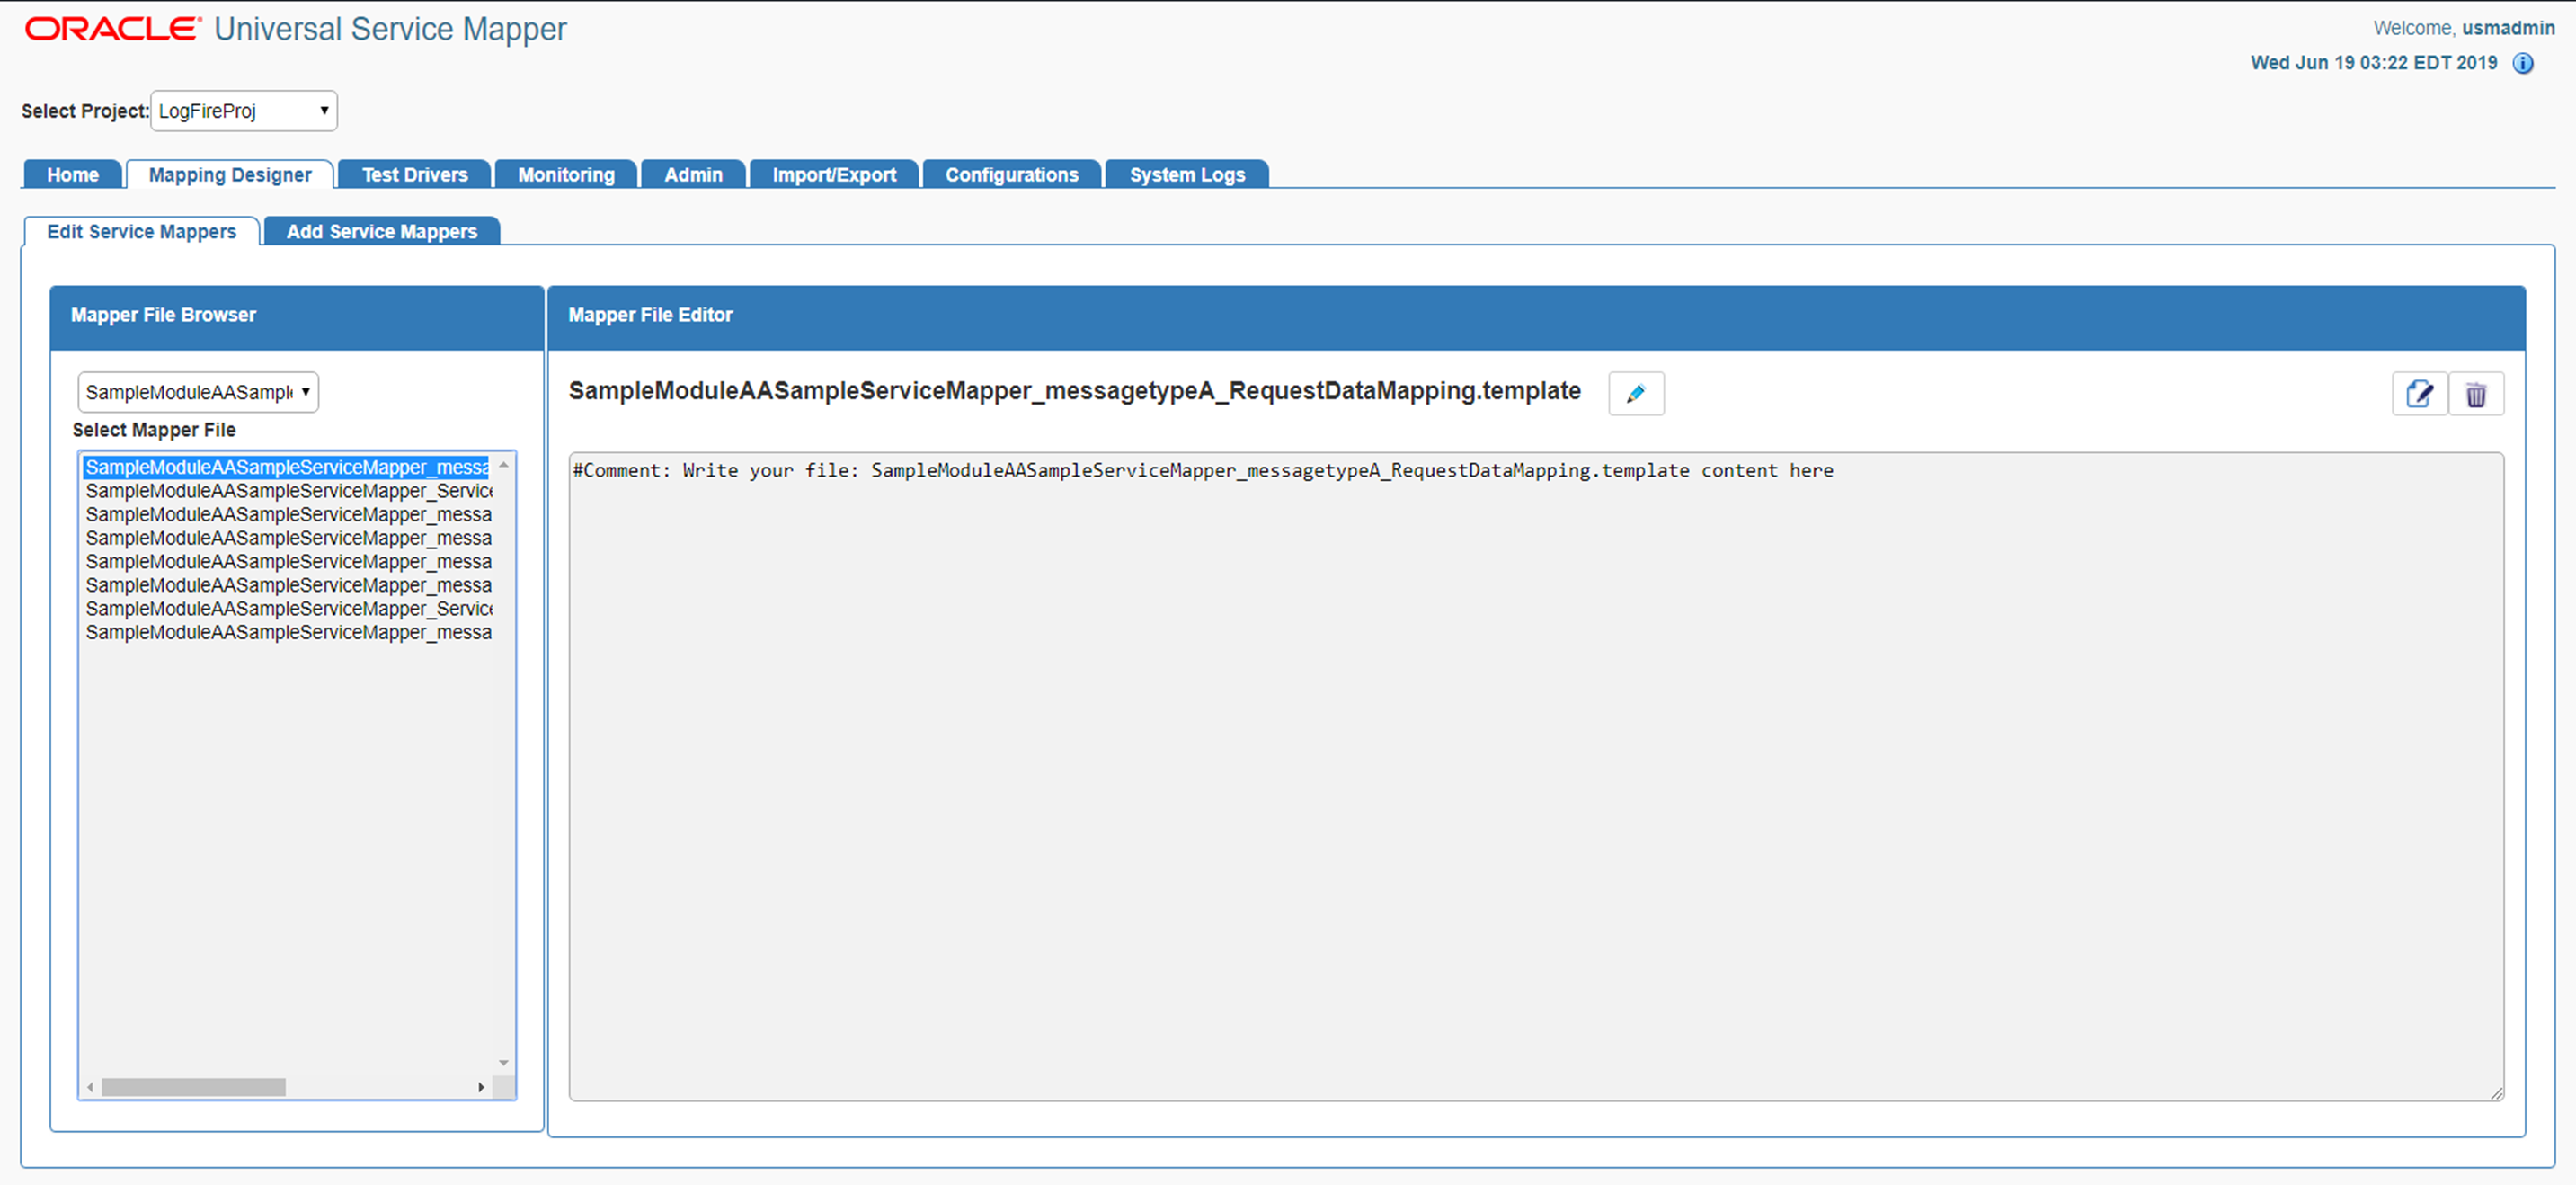Click the pencil icon to rename the template file
The image size is (2576, 1185).
[x=1636, y=393]
